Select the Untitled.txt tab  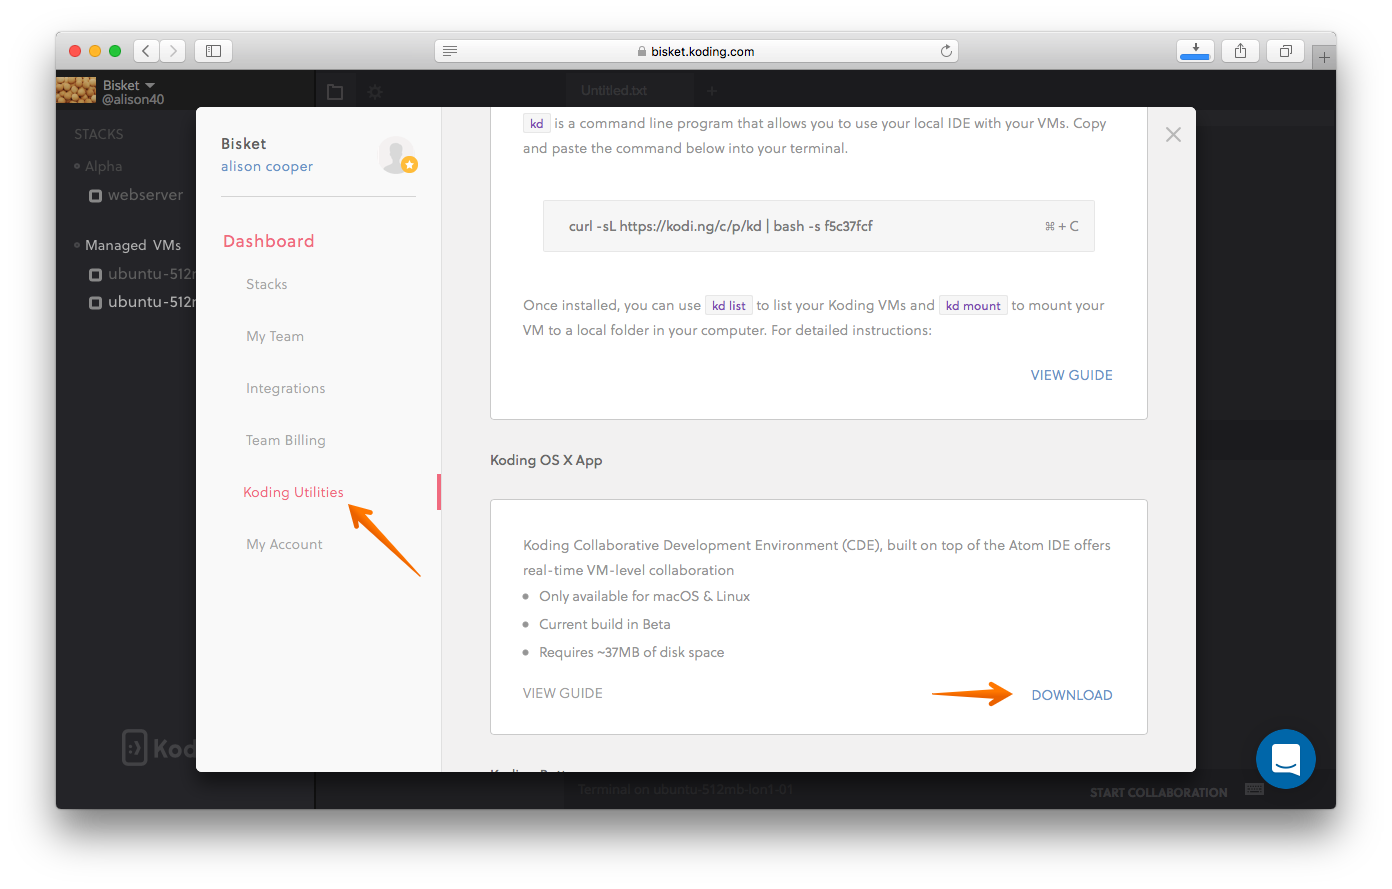tap(614, 90)
